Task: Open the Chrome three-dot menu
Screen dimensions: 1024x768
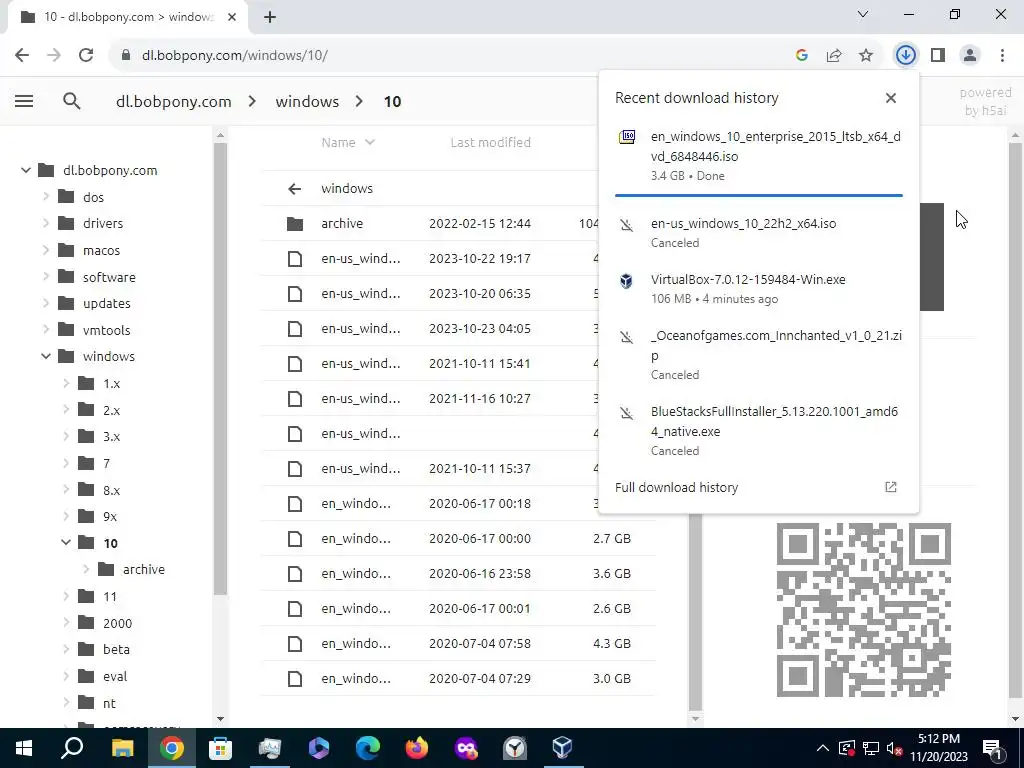Action: point(1002,56)
